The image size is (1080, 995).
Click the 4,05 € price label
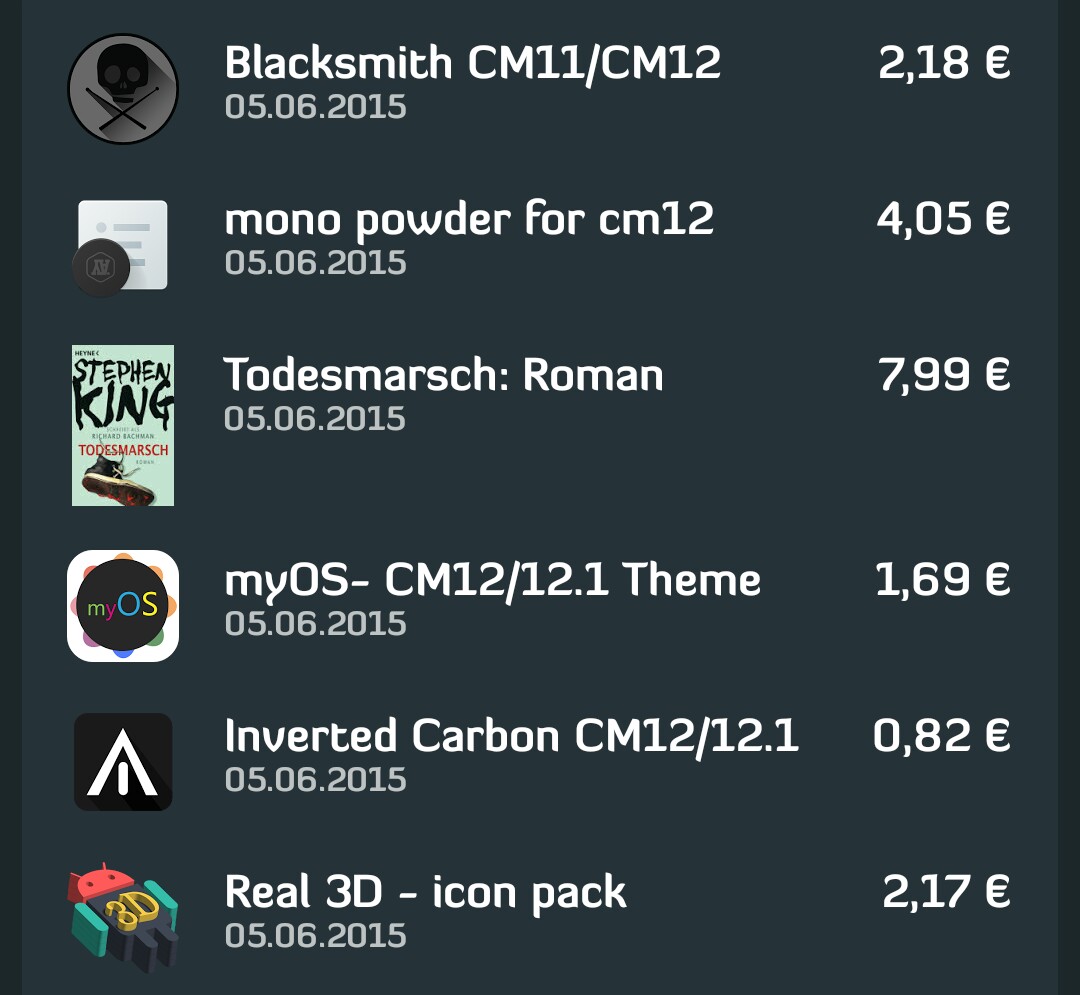tap(943, 219)
